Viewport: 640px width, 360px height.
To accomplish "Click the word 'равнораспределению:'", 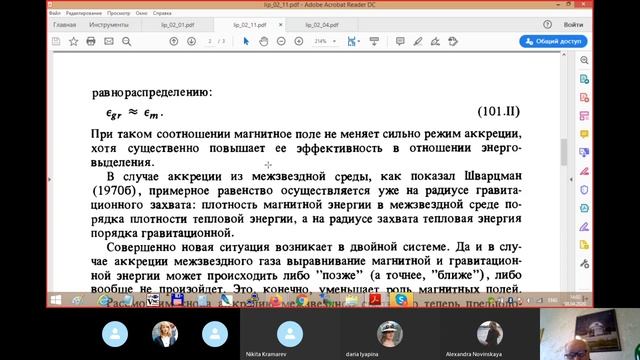I will [x=152, y=92].
